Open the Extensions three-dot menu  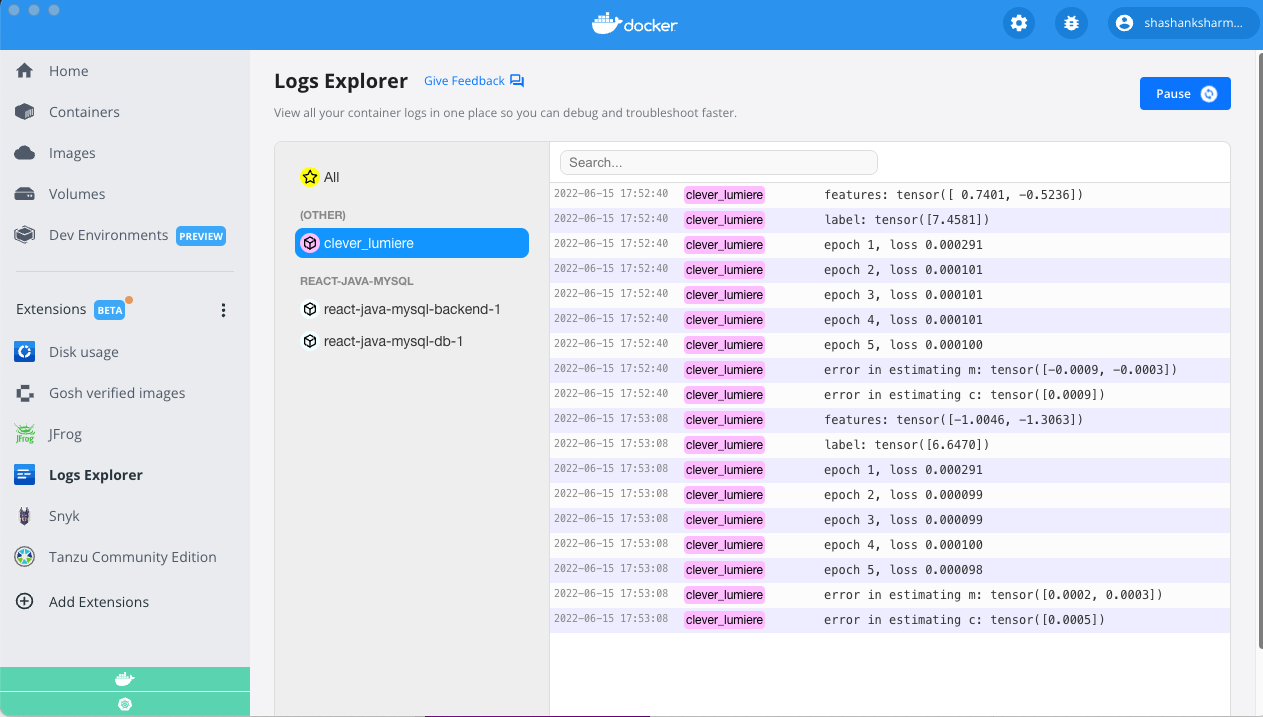[223, 310]
